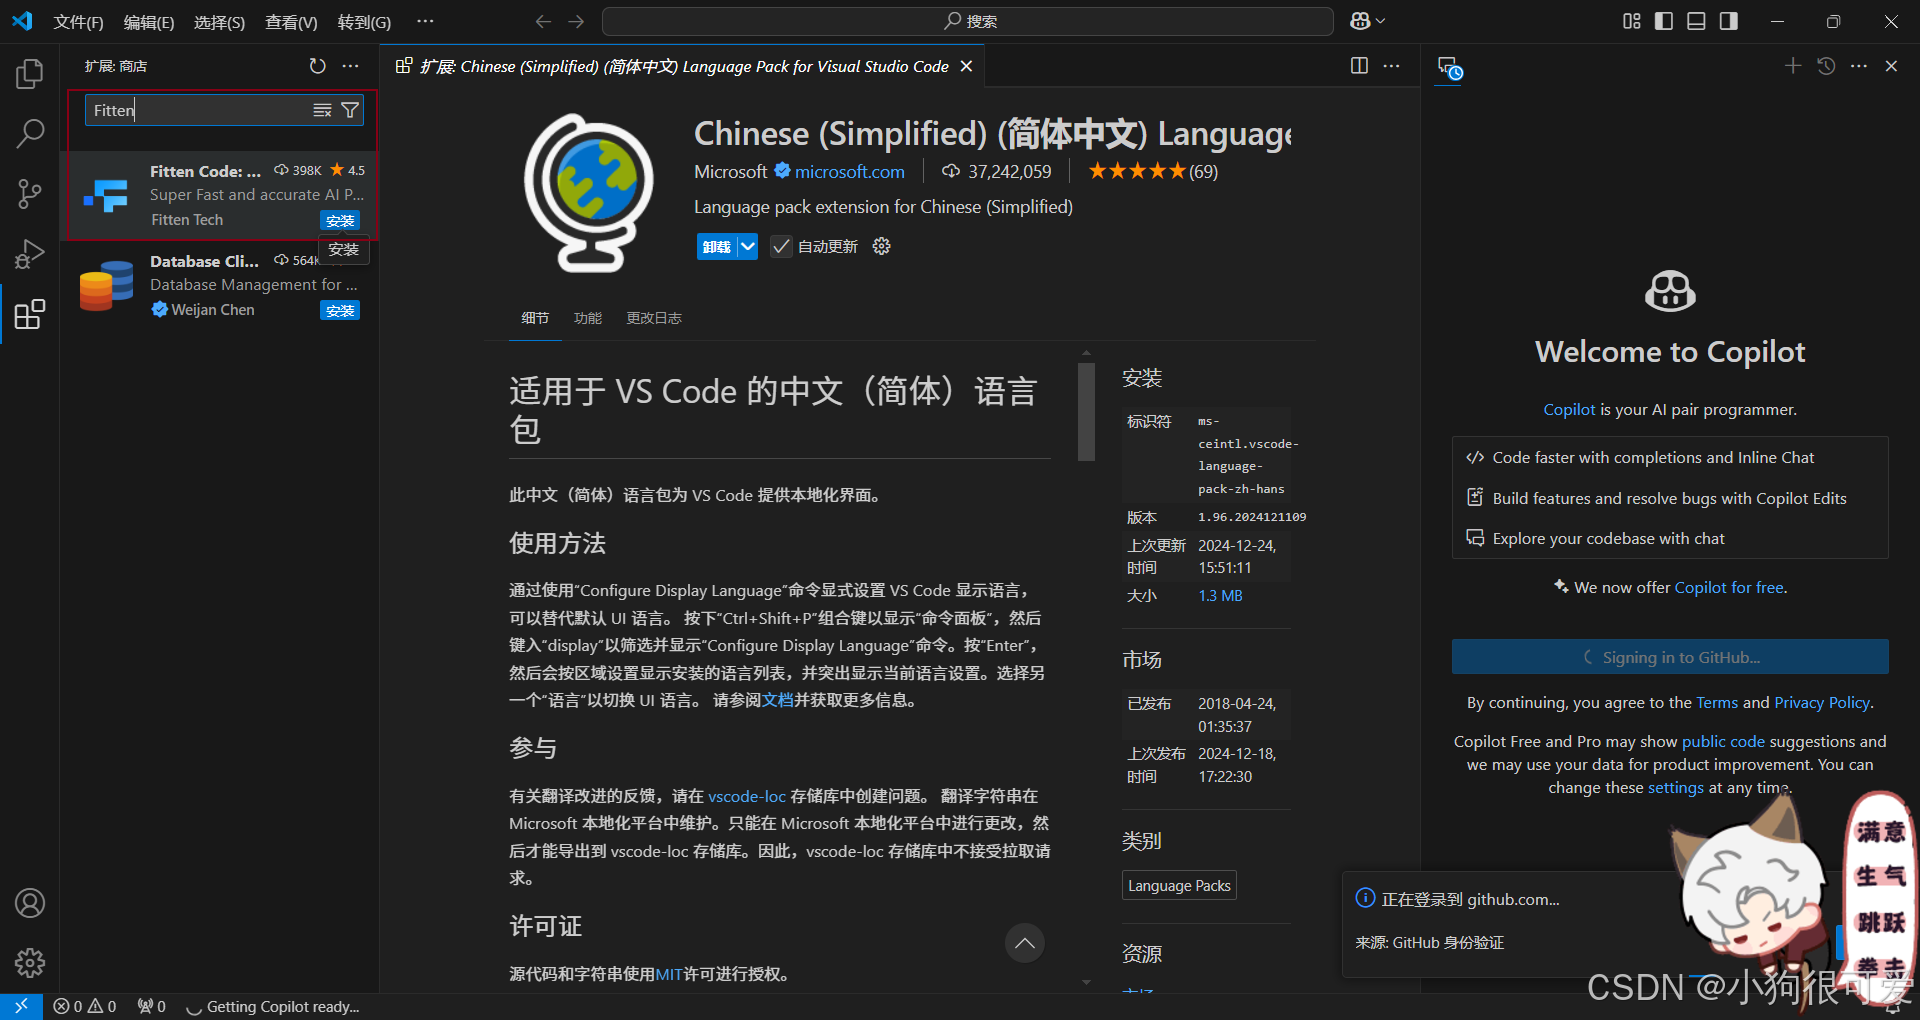Open the extension filter funnel
The height and width of the screenshot is (1020, 1920).
pyautogui.click(x=350, y=110)
